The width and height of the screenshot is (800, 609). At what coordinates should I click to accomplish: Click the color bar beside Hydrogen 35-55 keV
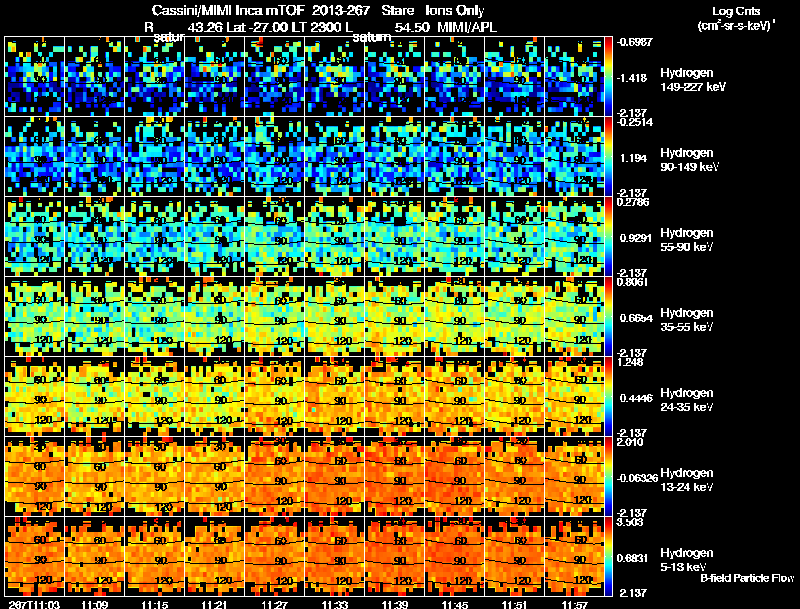coord(608,316)
